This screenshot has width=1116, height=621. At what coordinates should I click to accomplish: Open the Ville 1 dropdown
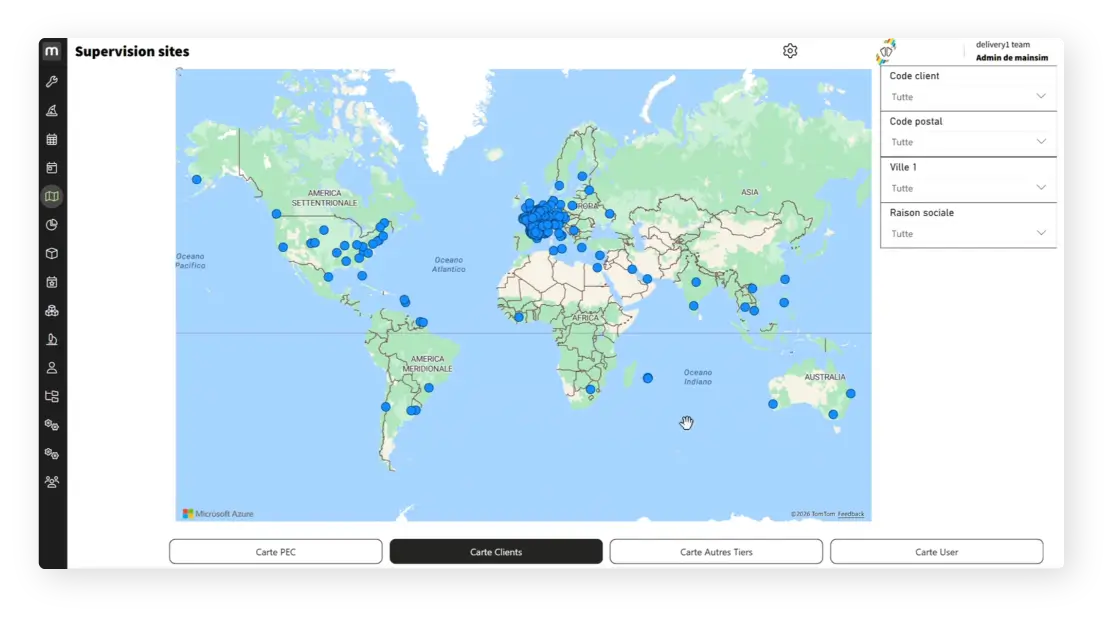click(968, 188)
